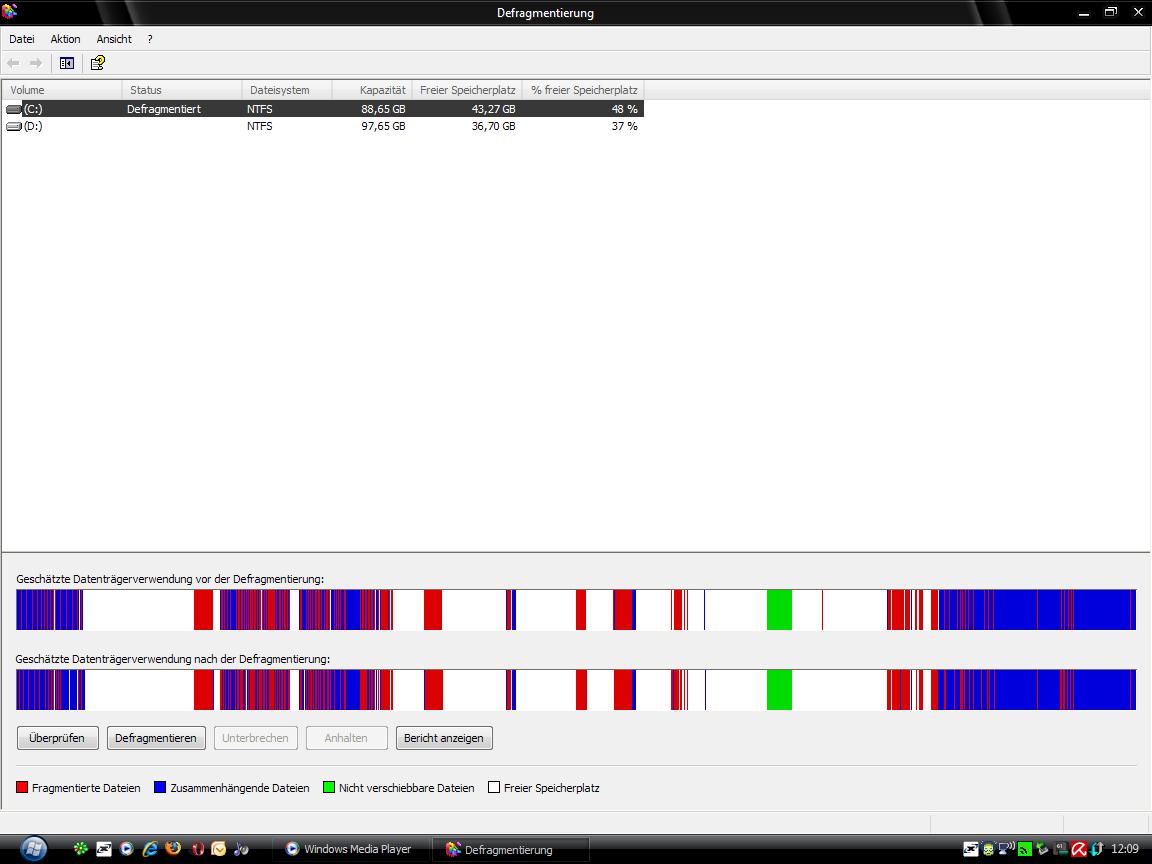Open the Windows Start orb
1152x864 pixels.
(33, 848)
